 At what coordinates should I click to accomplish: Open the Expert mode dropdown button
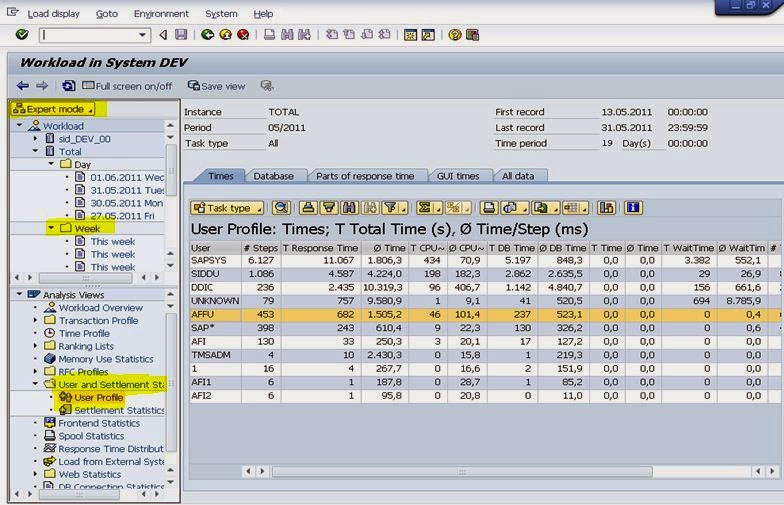54,108
